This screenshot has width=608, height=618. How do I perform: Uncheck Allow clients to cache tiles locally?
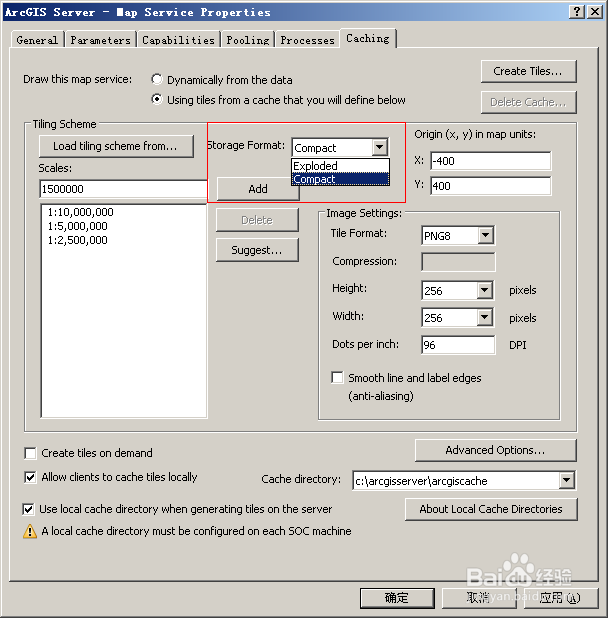(x=30, y=477)
